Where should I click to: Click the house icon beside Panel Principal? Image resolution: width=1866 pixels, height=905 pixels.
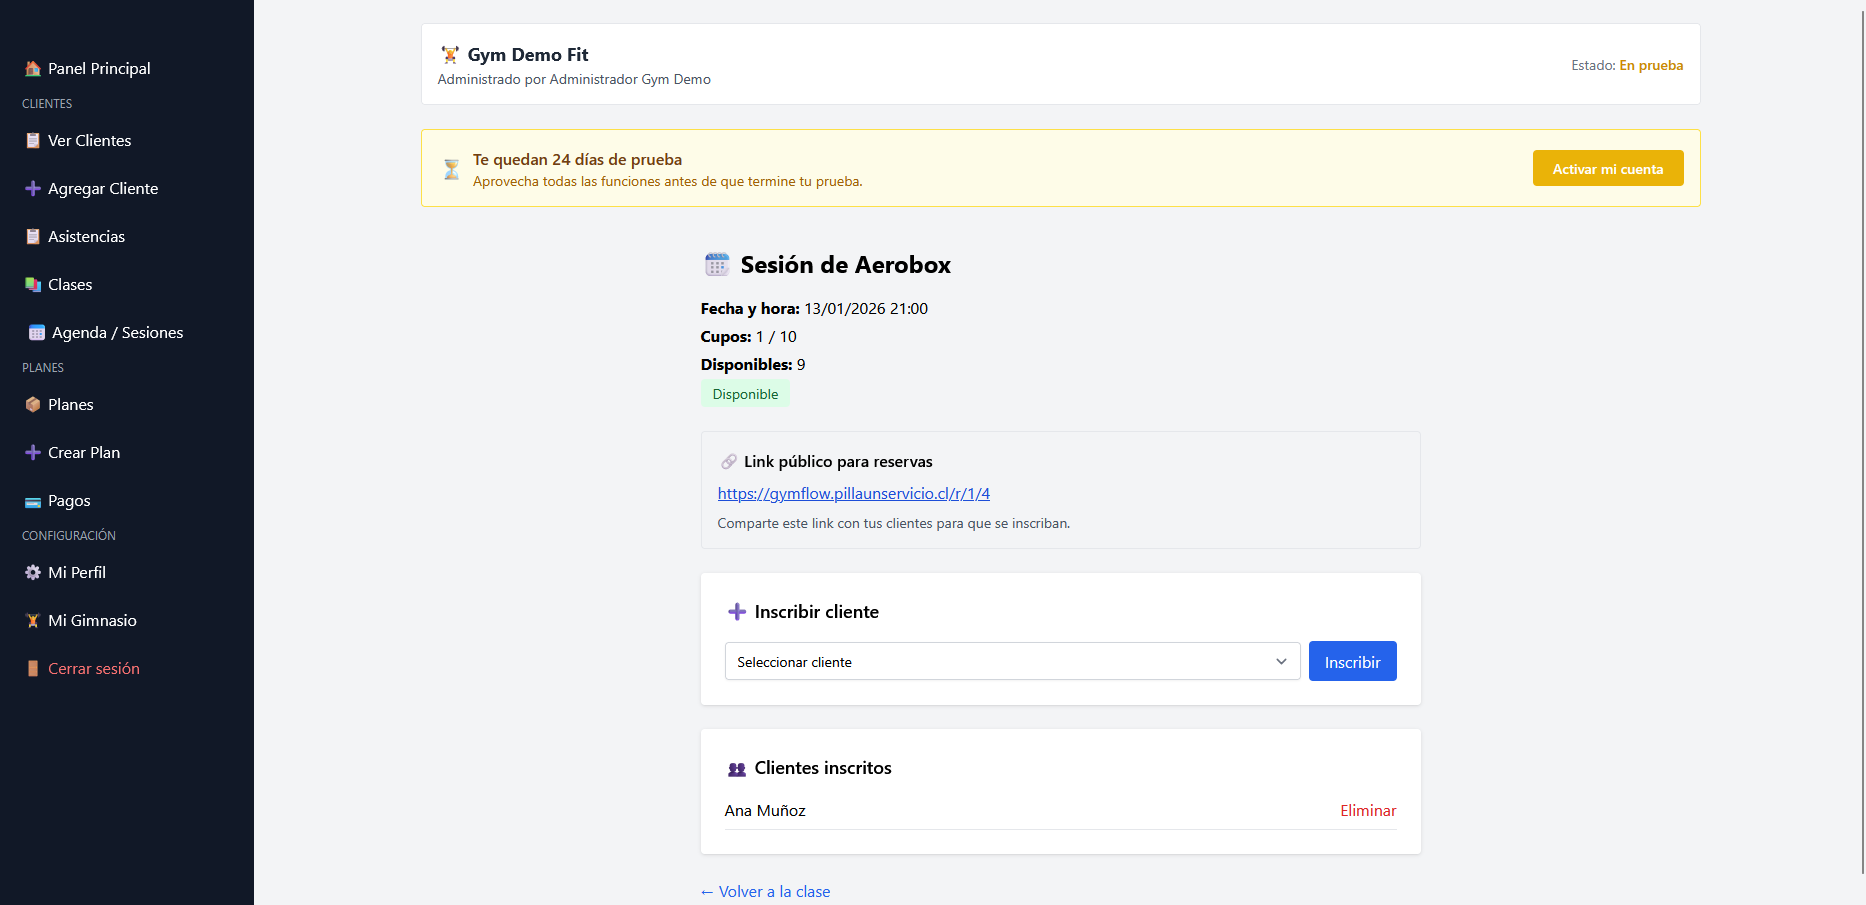33,69
